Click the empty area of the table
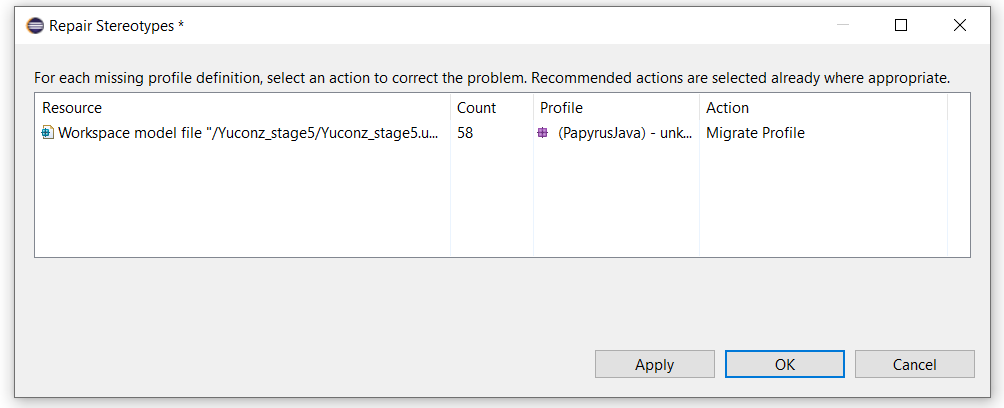Image resolution: width=1004 pixels, height=408 pixels. (x=491, y=200)
